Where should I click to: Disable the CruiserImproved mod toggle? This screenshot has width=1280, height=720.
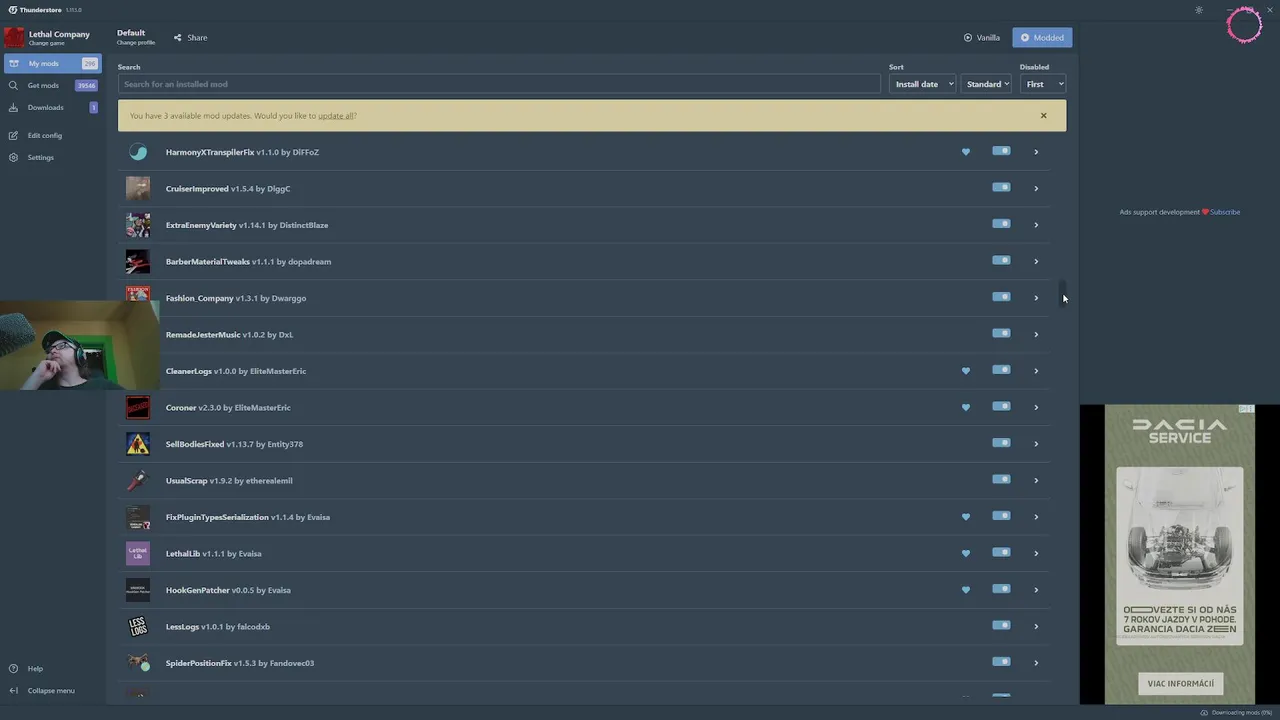pos(1001,187)
